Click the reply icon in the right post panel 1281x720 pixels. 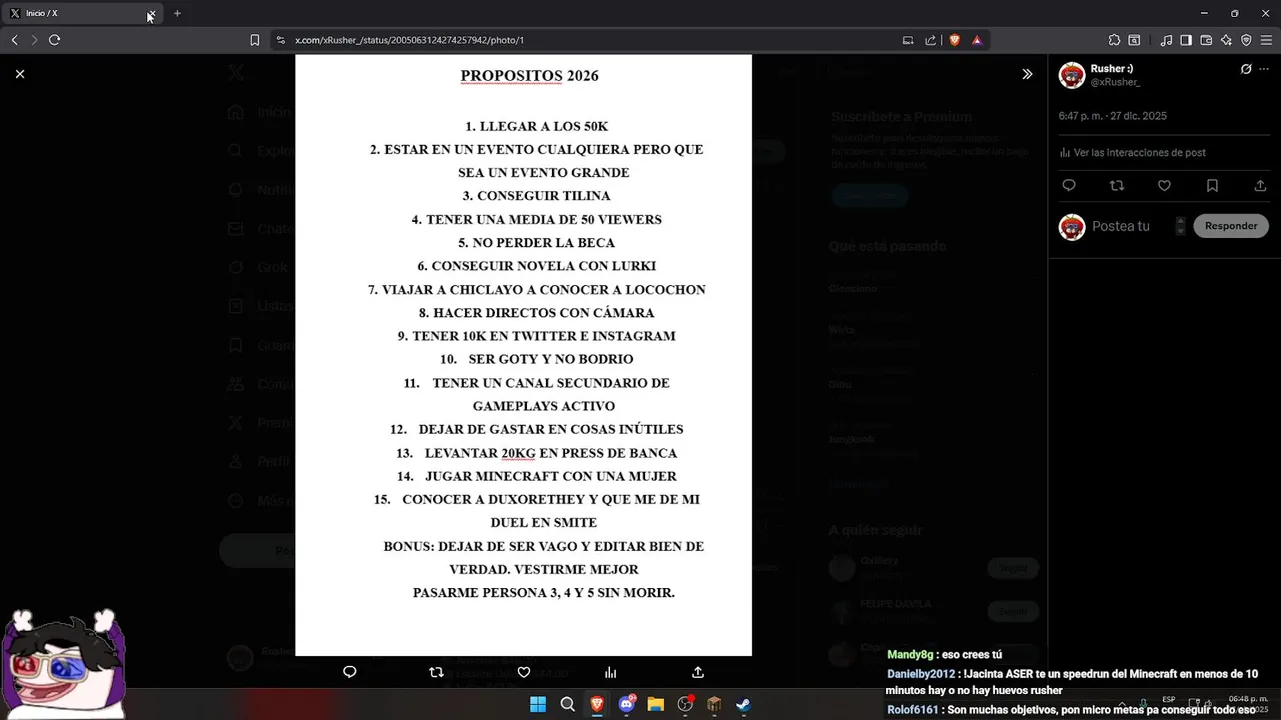tap(1069, 186)
